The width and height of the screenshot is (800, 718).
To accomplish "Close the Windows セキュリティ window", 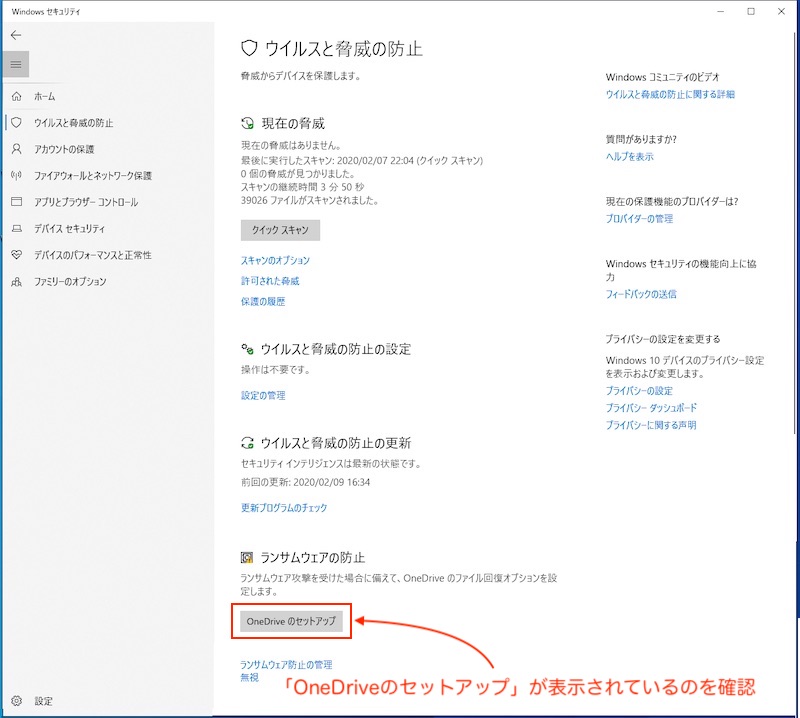I will pos(781,11).
